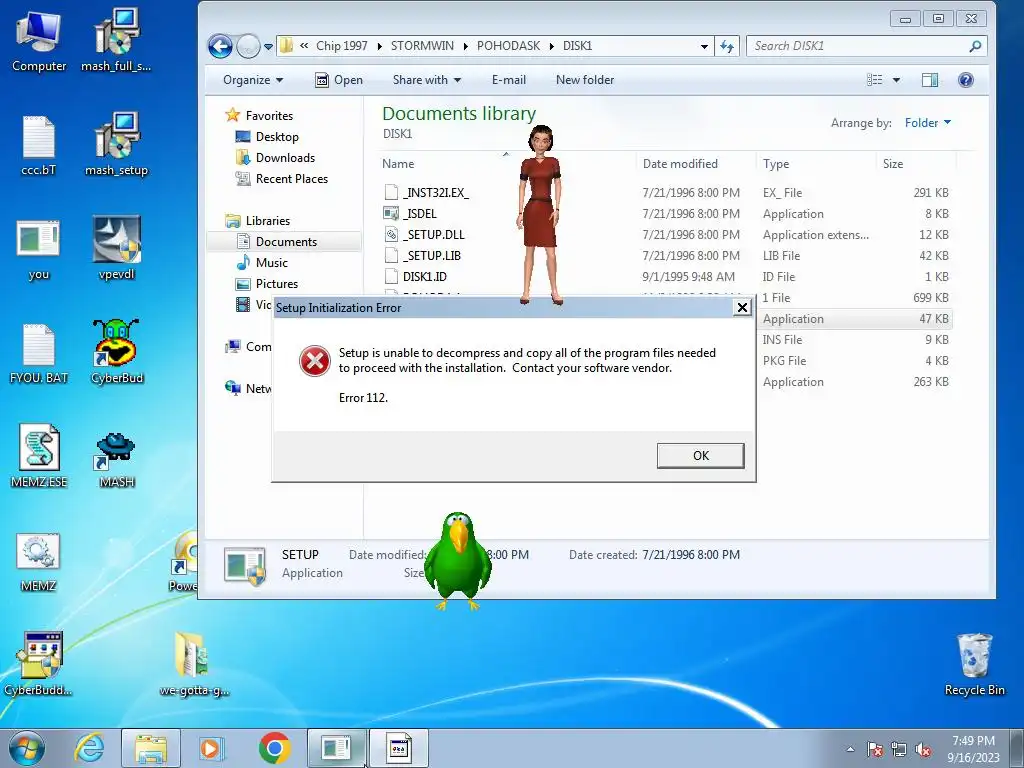Viewport: 1024px width, 768px height.
Task: Click OK in the error dialog
Action: point(701,456)
